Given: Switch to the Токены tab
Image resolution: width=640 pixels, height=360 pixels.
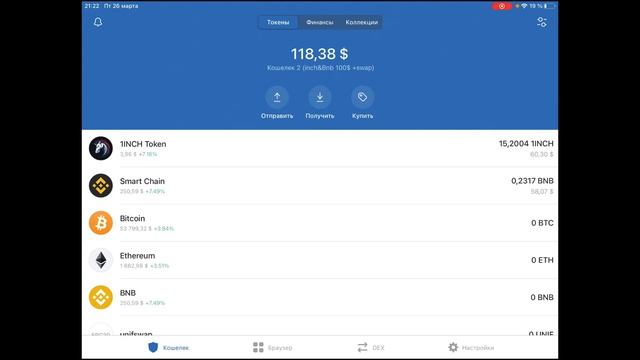Looking at the screenshot, I should click(x=278, y=22).
